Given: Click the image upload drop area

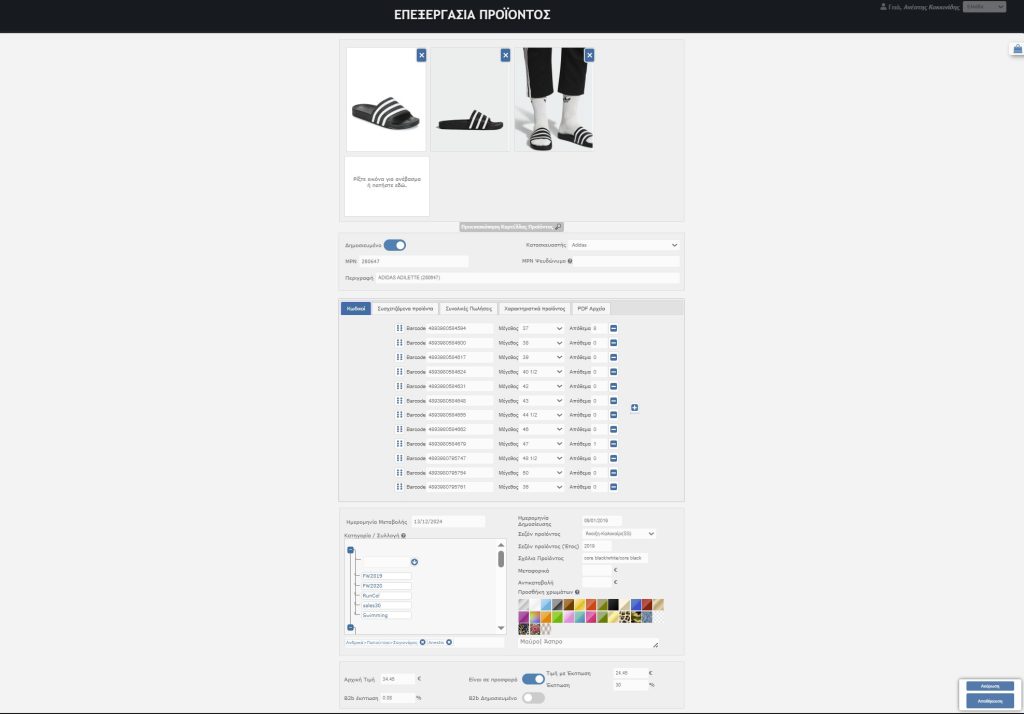Looking at the screenshot, I should [386, 185].
